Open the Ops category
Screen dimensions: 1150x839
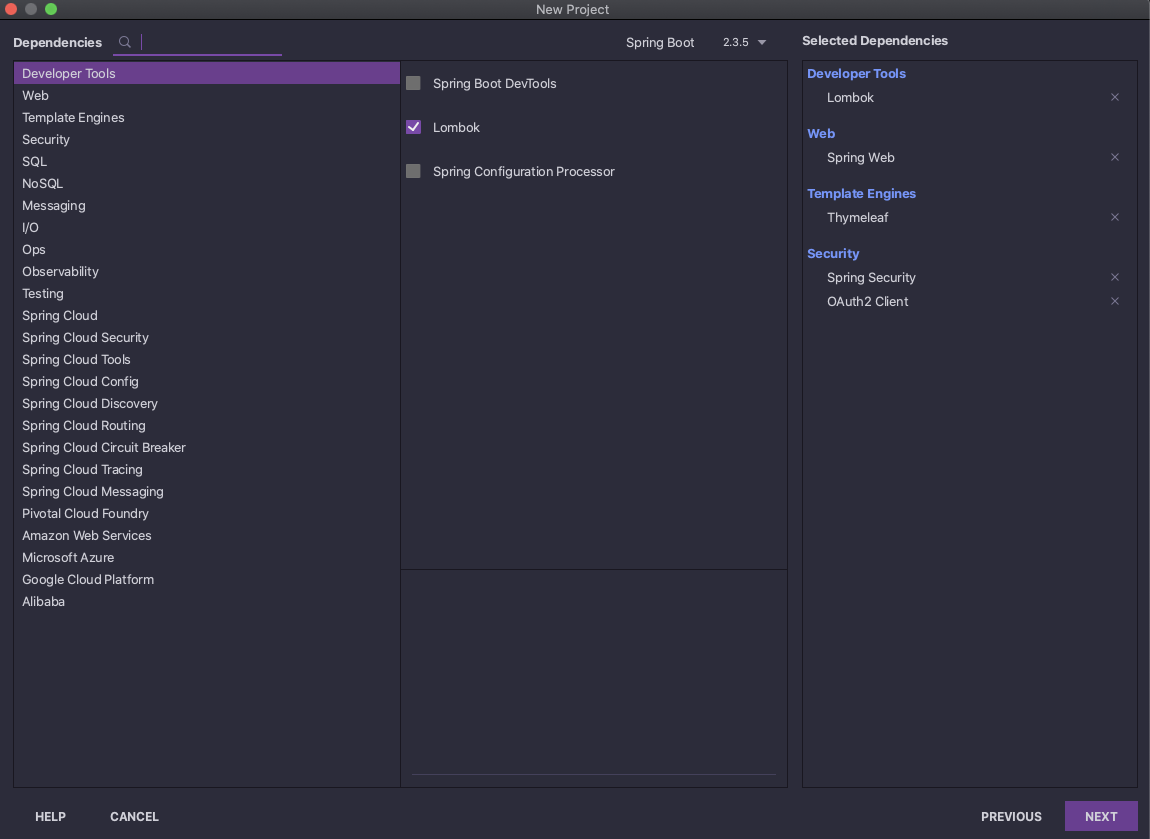tap(207, 249)
